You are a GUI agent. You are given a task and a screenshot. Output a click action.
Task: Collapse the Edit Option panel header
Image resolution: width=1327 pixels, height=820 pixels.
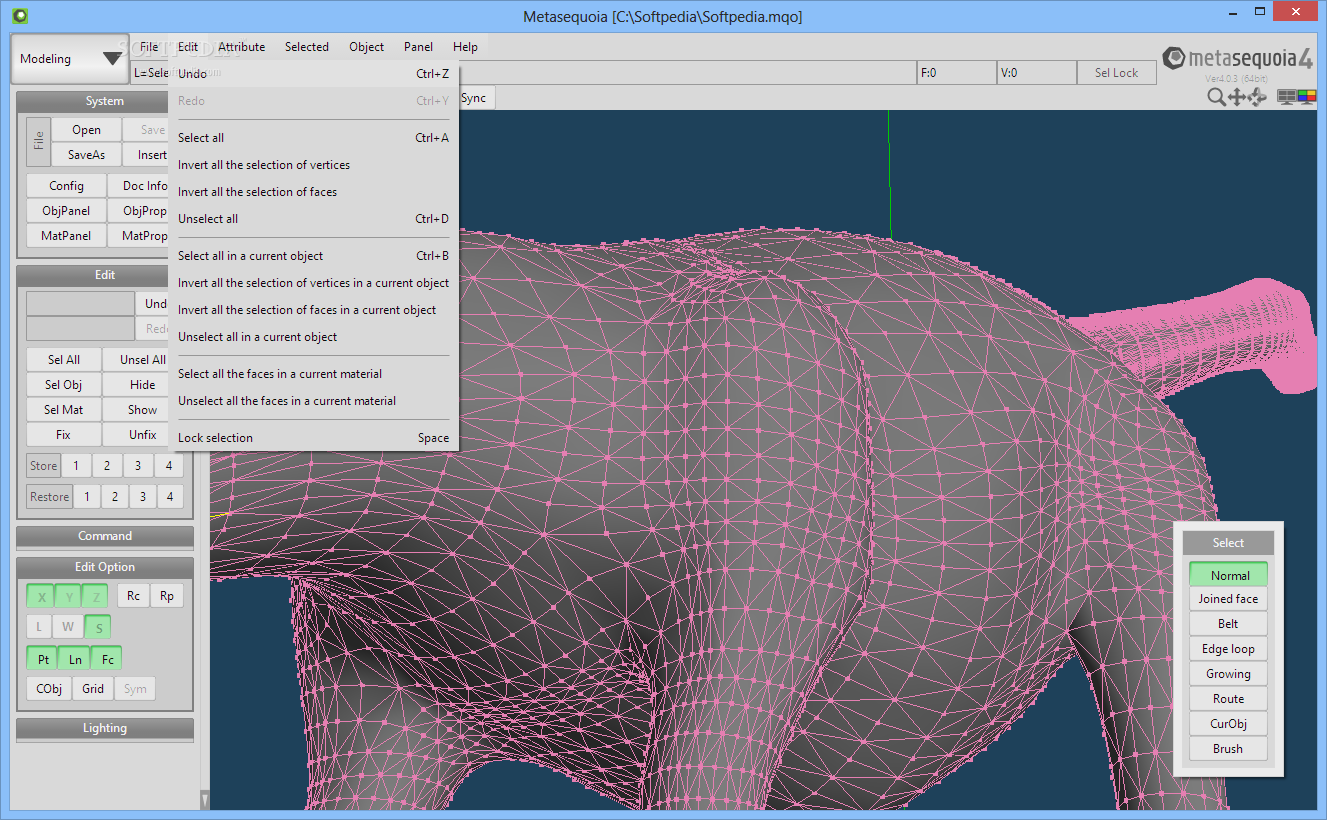click(x=105, y=567)
